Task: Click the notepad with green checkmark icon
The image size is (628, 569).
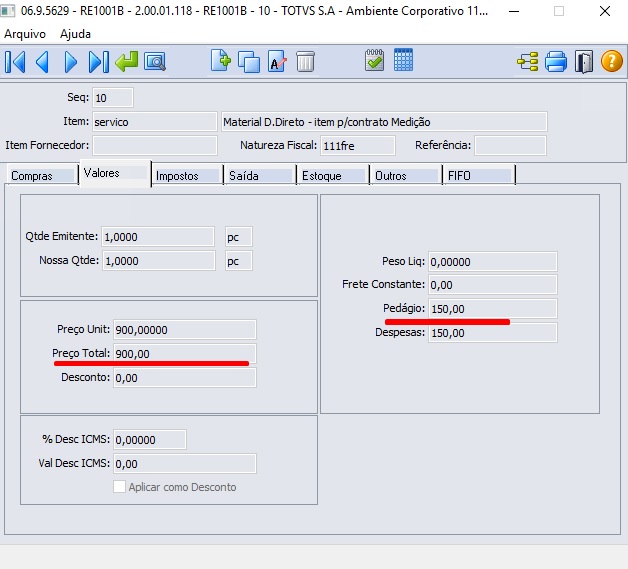Action: 374,60
